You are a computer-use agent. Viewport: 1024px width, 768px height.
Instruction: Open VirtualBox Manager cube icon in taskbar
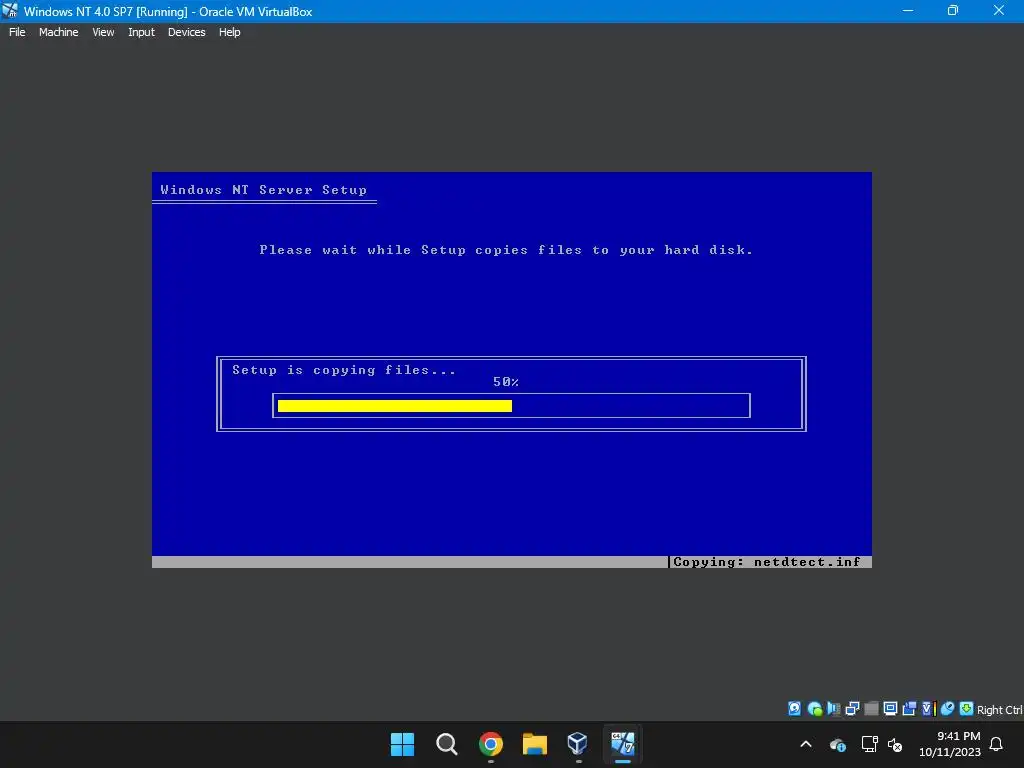pyautogui.click(x=578, y=744)
